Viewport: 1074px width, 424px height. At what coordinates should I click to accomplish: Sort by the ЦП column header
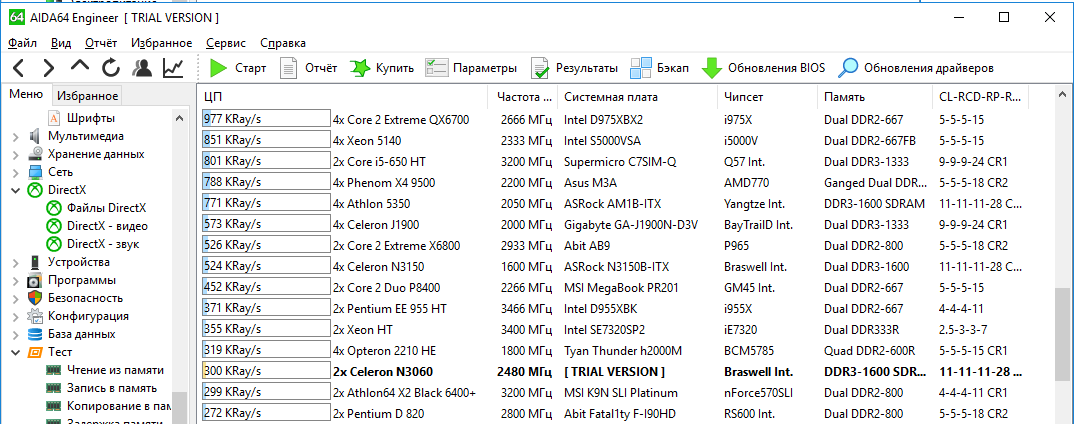(x=345, y=97)
